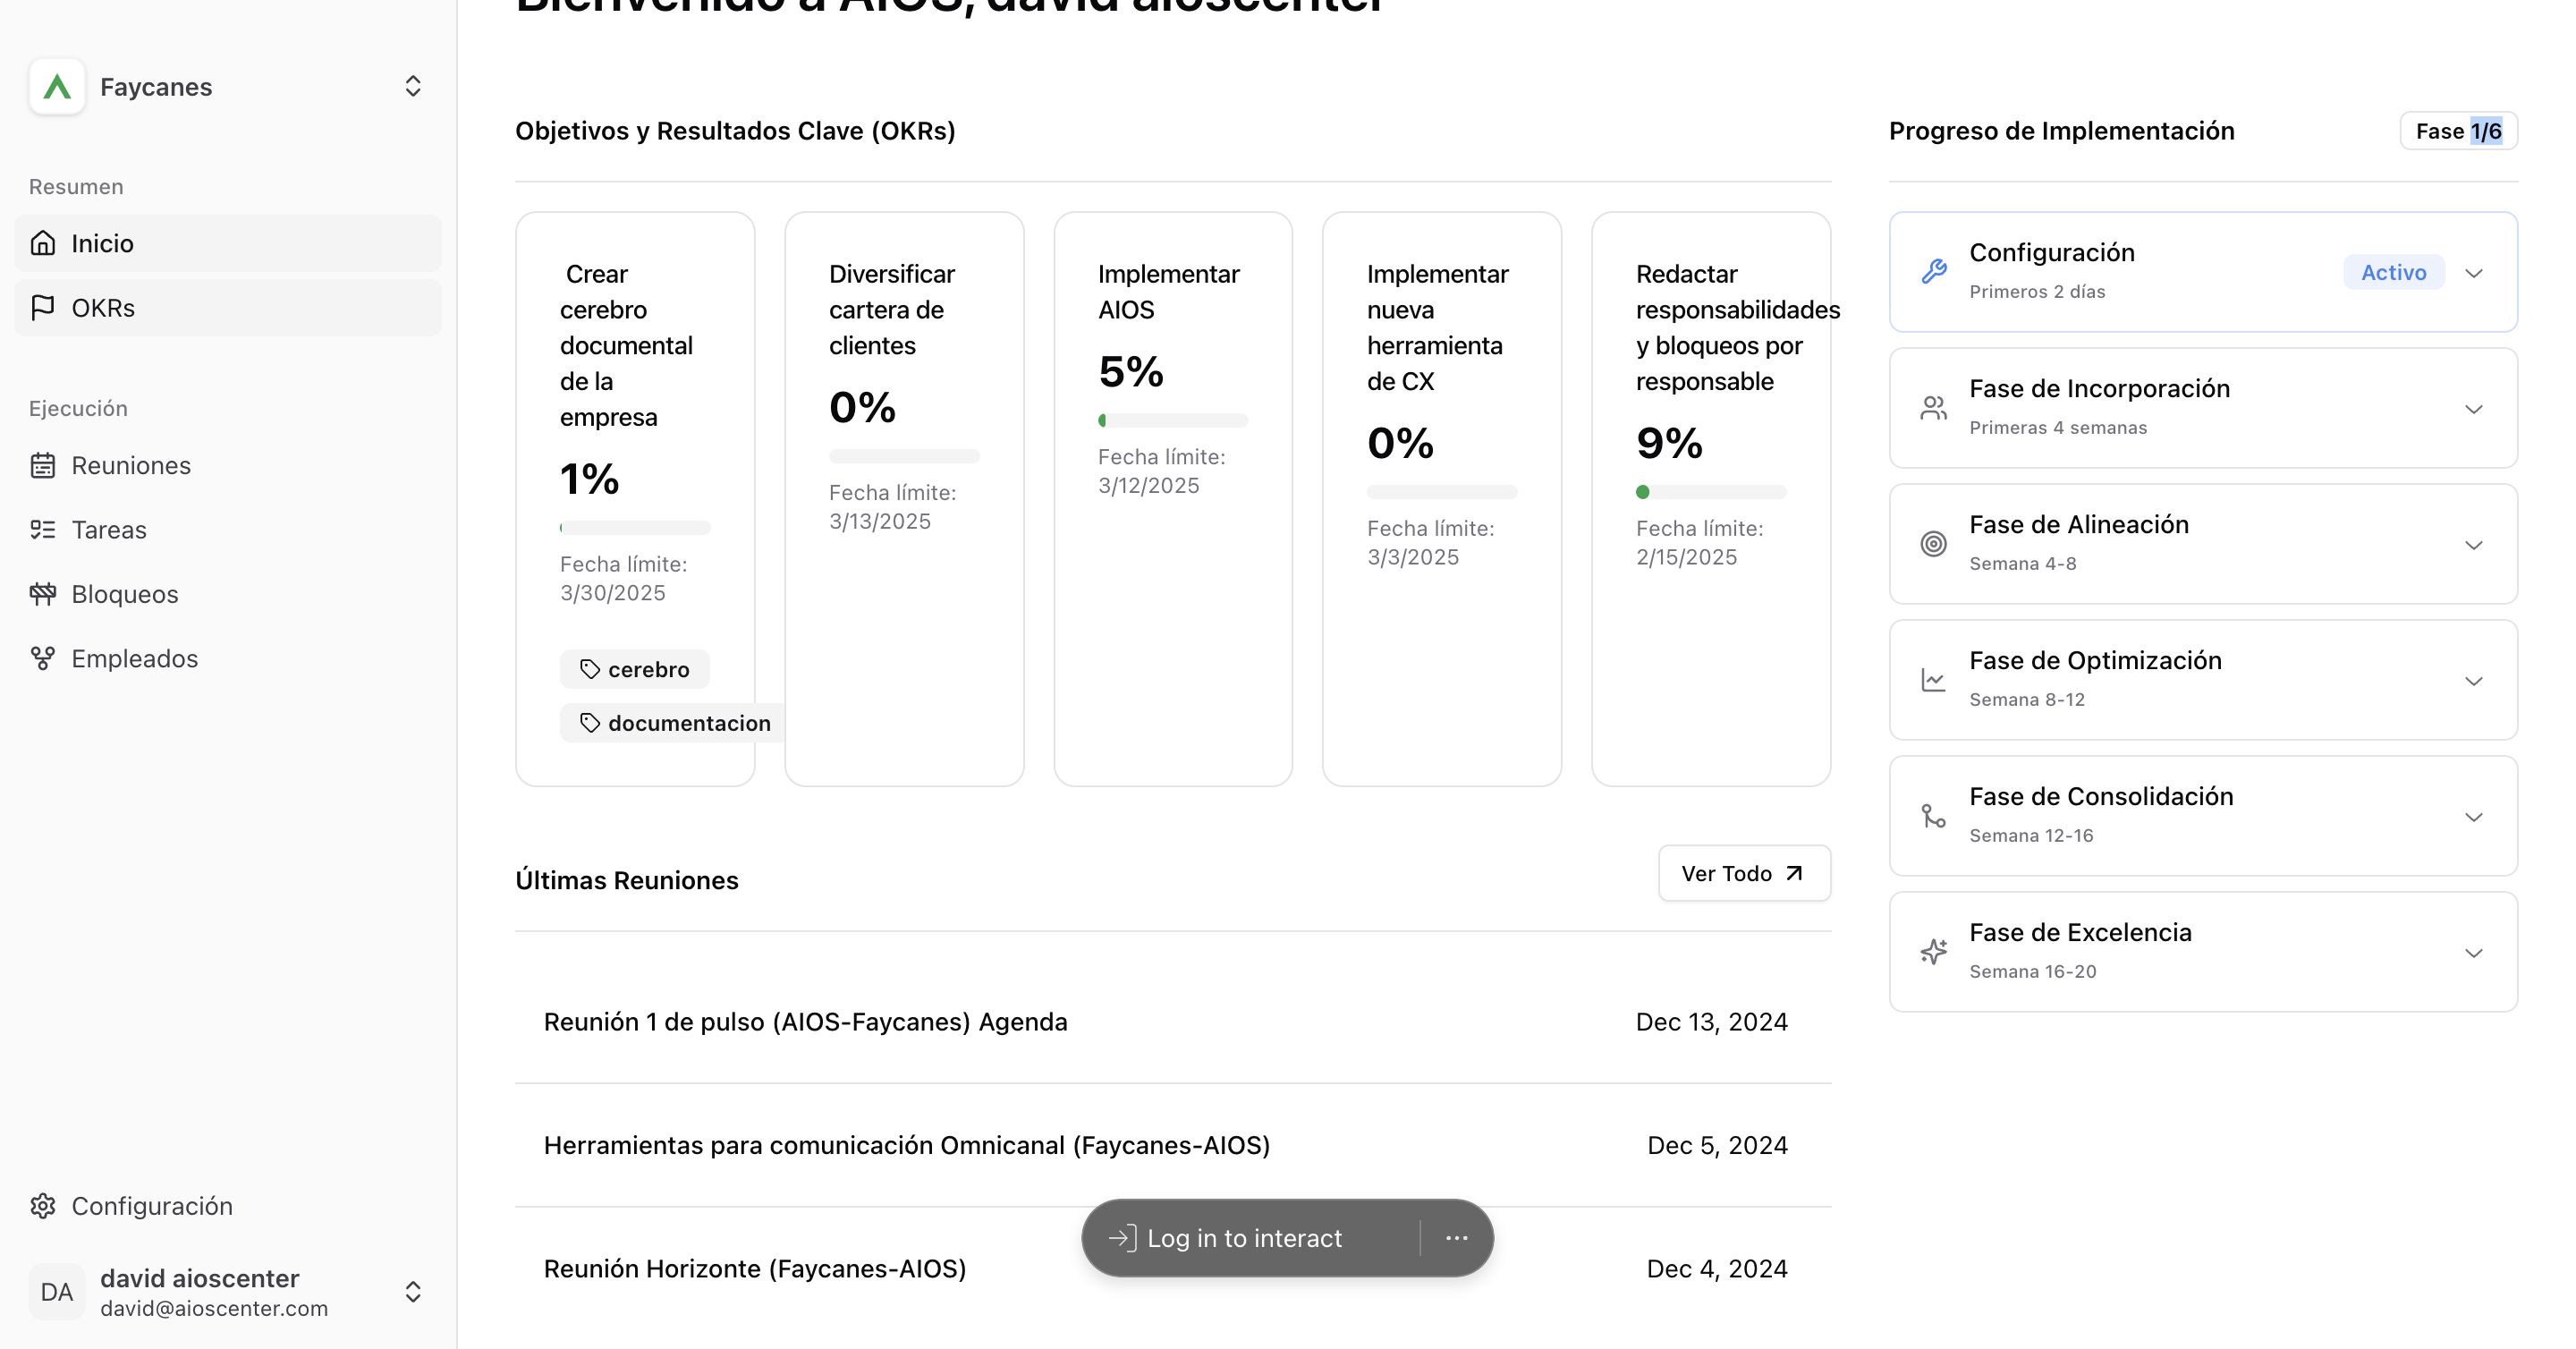The height and width of the screenshot is (1349, 2576).
Task: Open Implementar nueva herramienta de CX OKR
Action: point(1442,499)
